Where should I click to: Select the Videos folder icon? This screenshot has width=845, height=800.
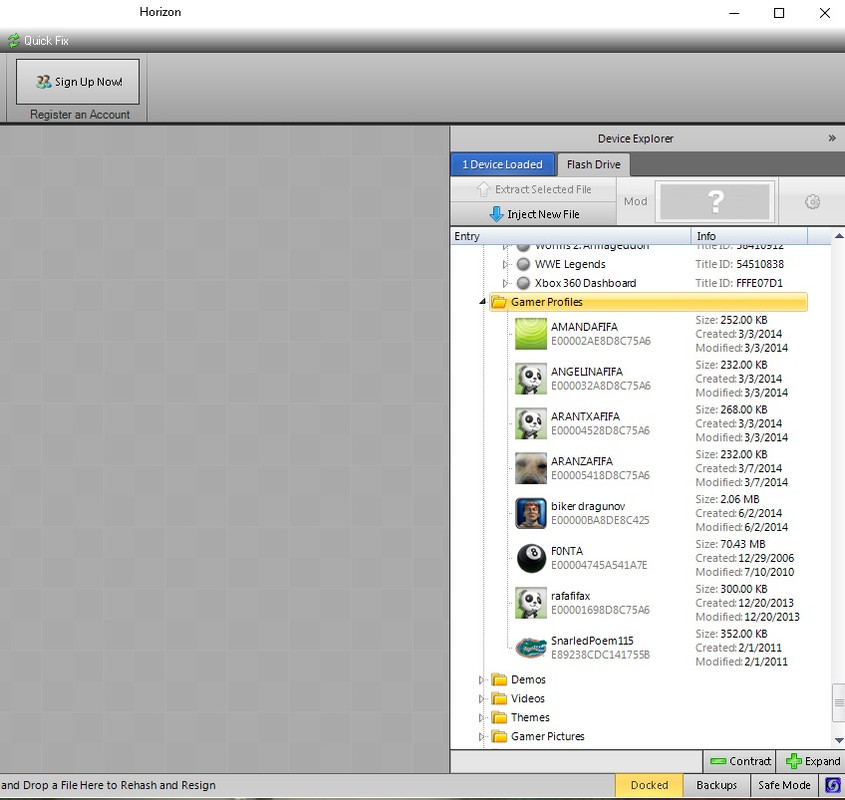[499, 699]
